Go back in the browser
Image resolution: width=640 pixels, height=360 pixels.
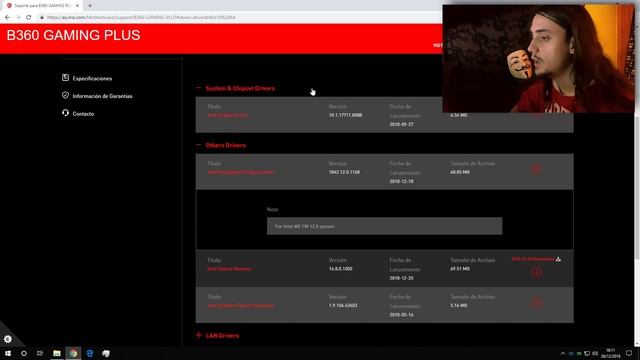click(7, 18)
